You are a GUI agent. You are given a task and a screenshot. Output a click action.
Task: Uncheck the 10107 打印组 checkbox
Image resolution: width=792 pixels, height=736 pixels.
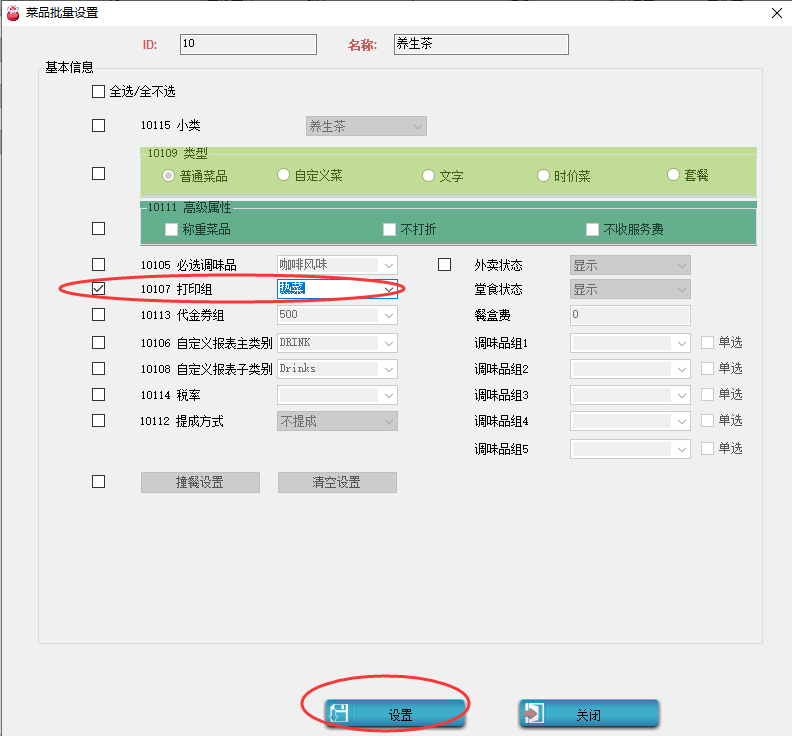pyautogui.click(x=98, y=289)
